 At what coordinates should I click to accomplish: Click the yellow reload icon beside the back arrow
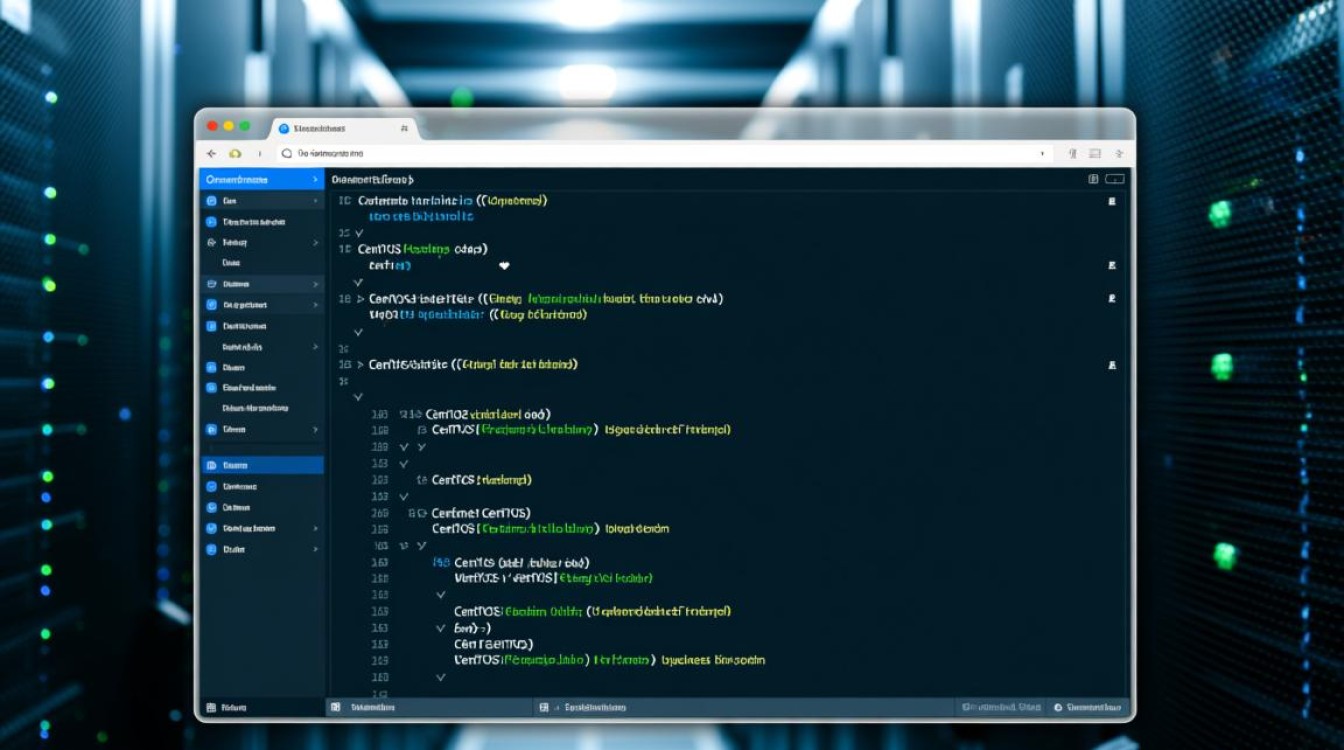tap(236, 154)
